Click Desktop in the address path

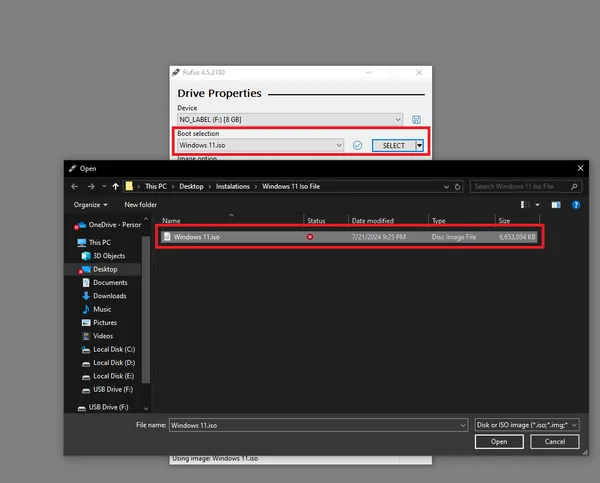(x=191, y=186)
